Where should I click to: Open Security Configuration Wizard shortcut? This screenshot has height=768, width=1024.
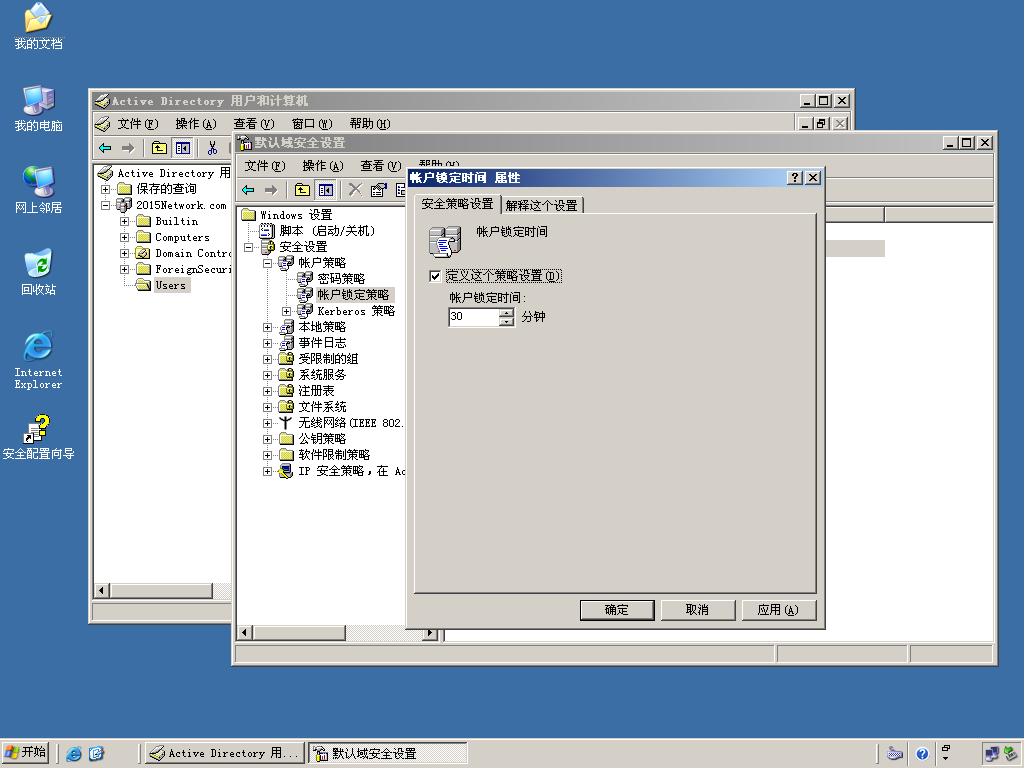click(x=38, y=437)
